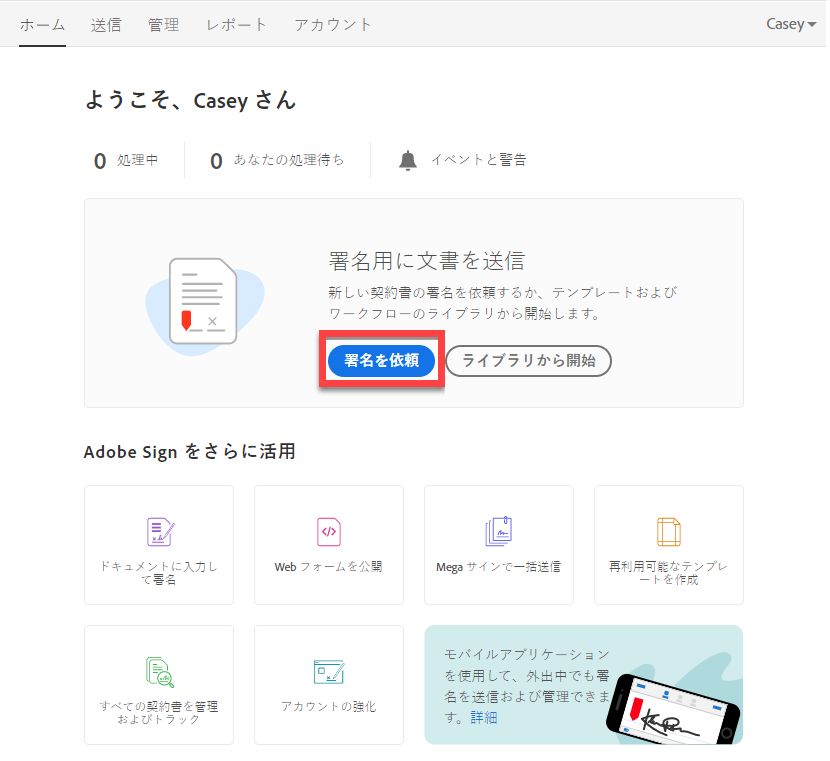Open 再利用可能なテンプレートを作成 label
Screen dimensions: 830x761
coord(669,573)
